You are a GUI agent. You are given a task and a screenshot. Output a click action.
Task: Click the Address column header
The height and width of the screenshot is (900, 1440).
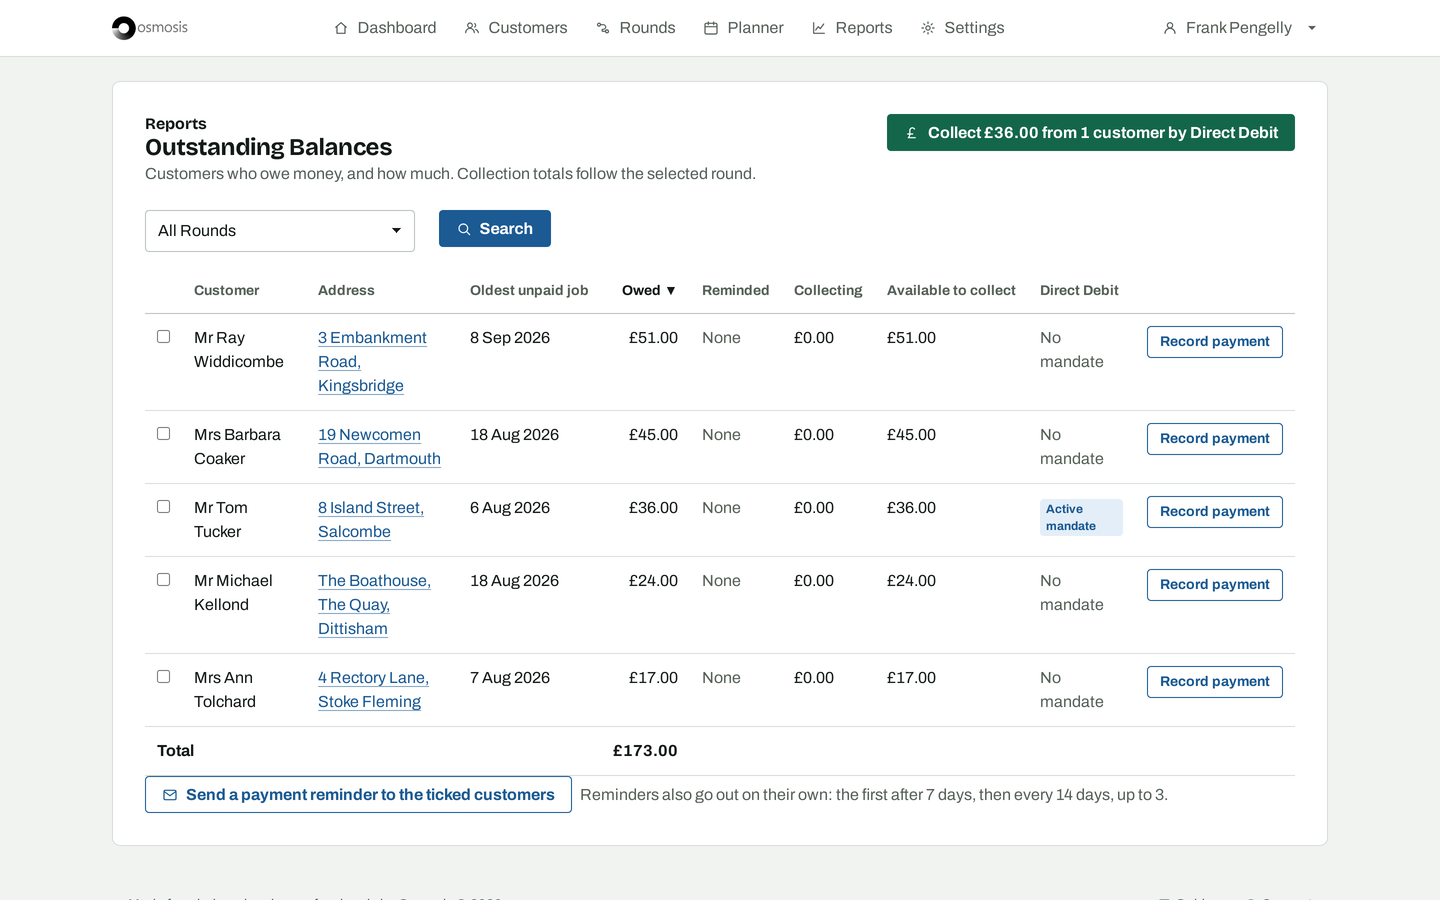click(x=346, y=290)
